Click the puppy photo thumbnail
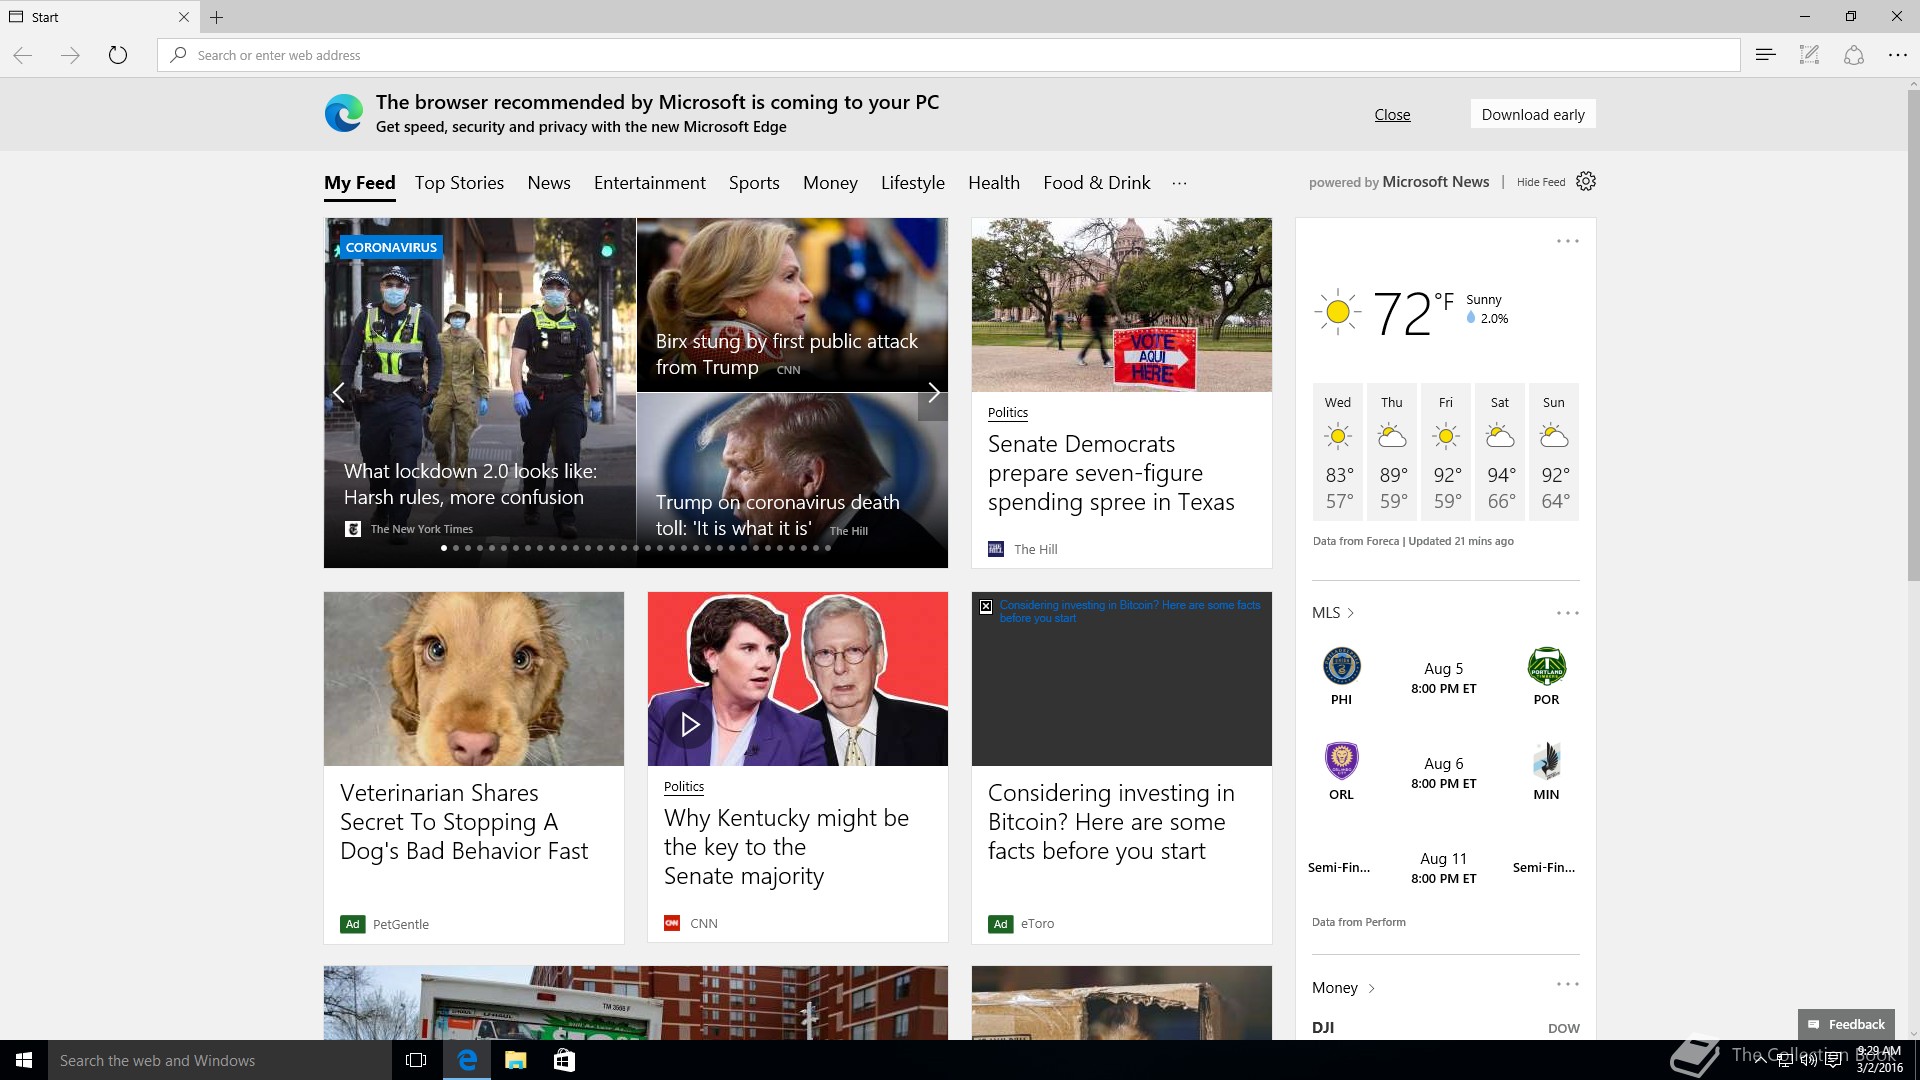1920x1080 pixels. pyautogui.click(x=474, y=679)
